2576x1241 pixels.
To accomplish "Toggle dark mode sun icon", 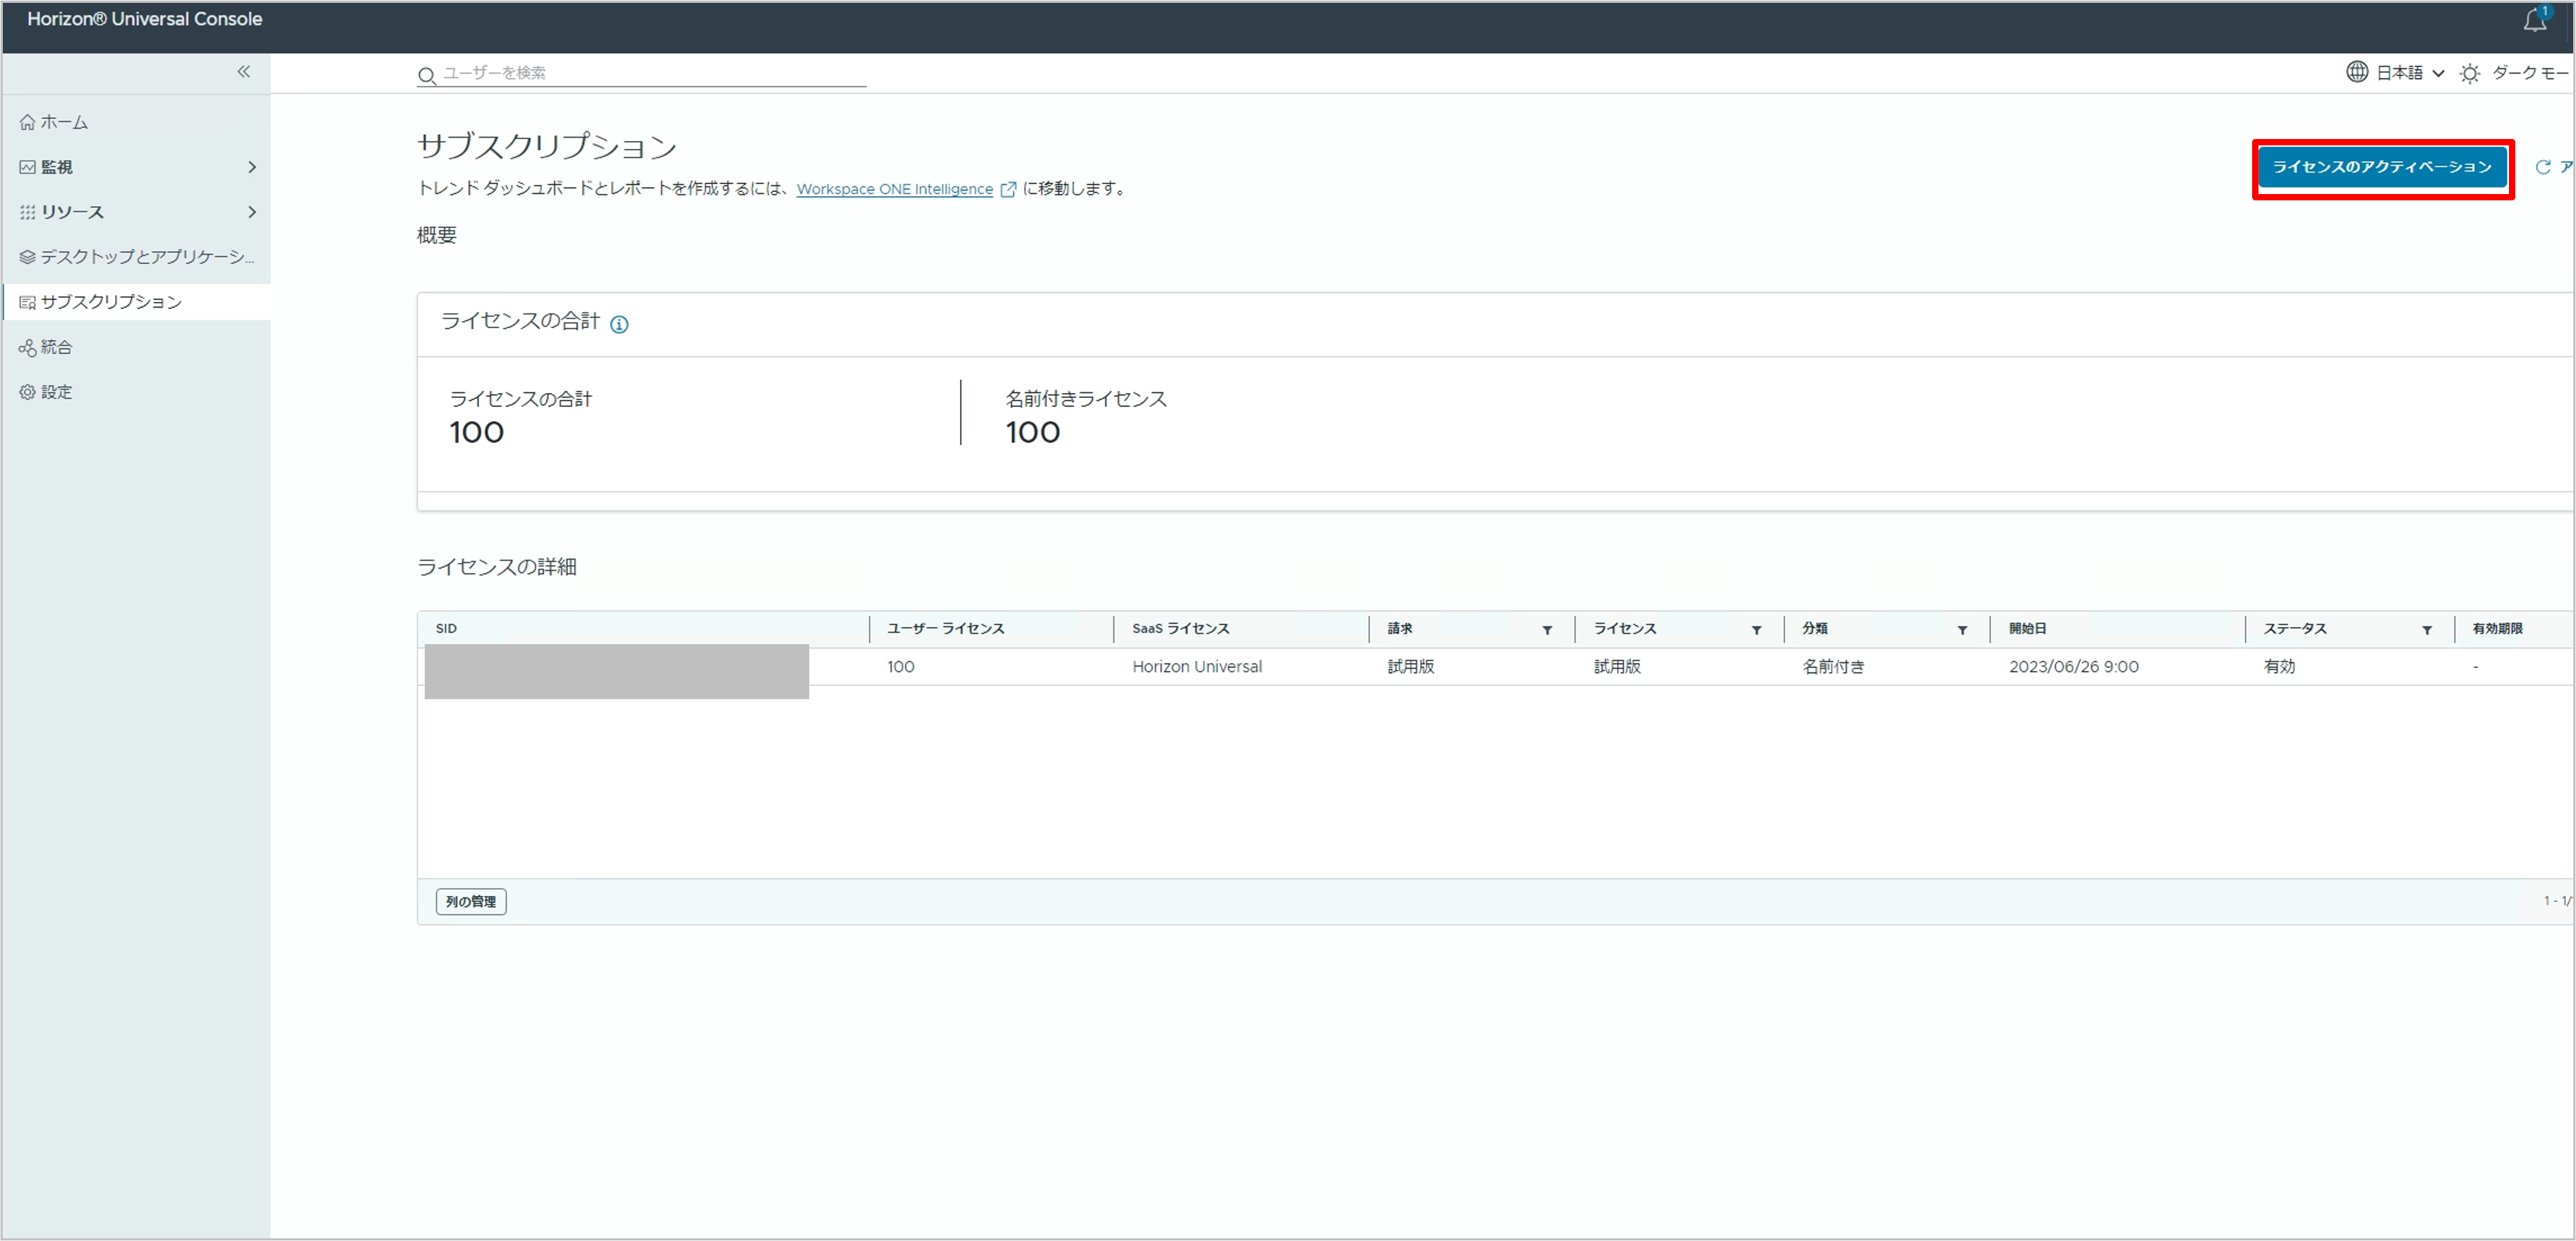I will (2470, 73).
